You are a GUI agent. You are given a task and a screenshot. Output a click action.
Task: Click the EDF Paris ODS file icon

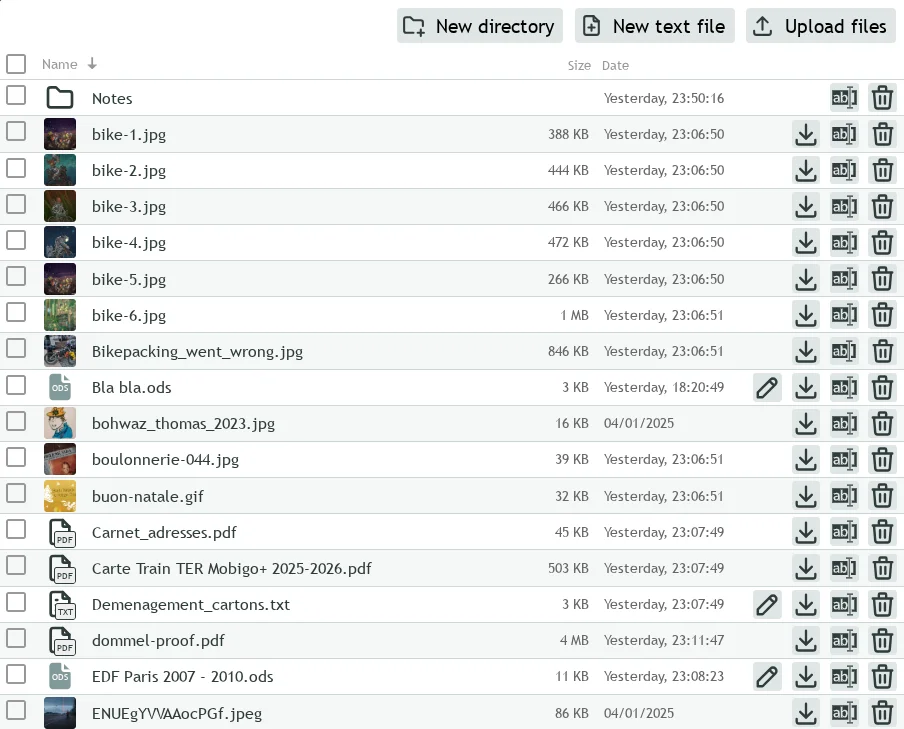[x=60, y=677]
